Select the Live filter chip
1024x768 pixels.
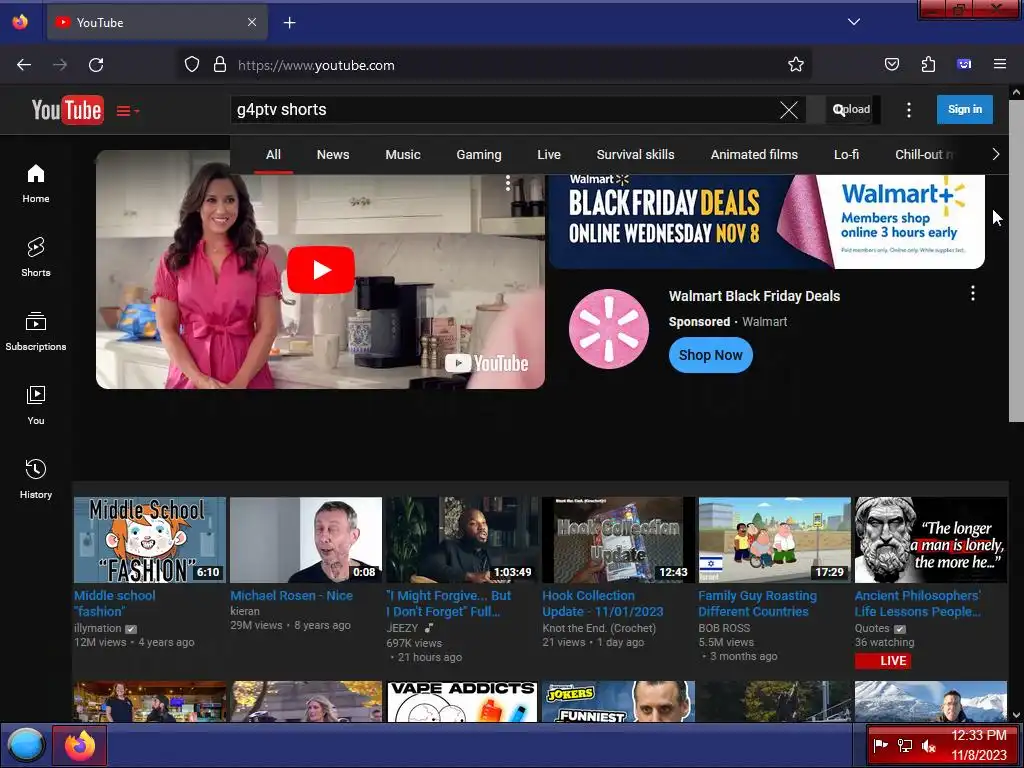(549, 155)
